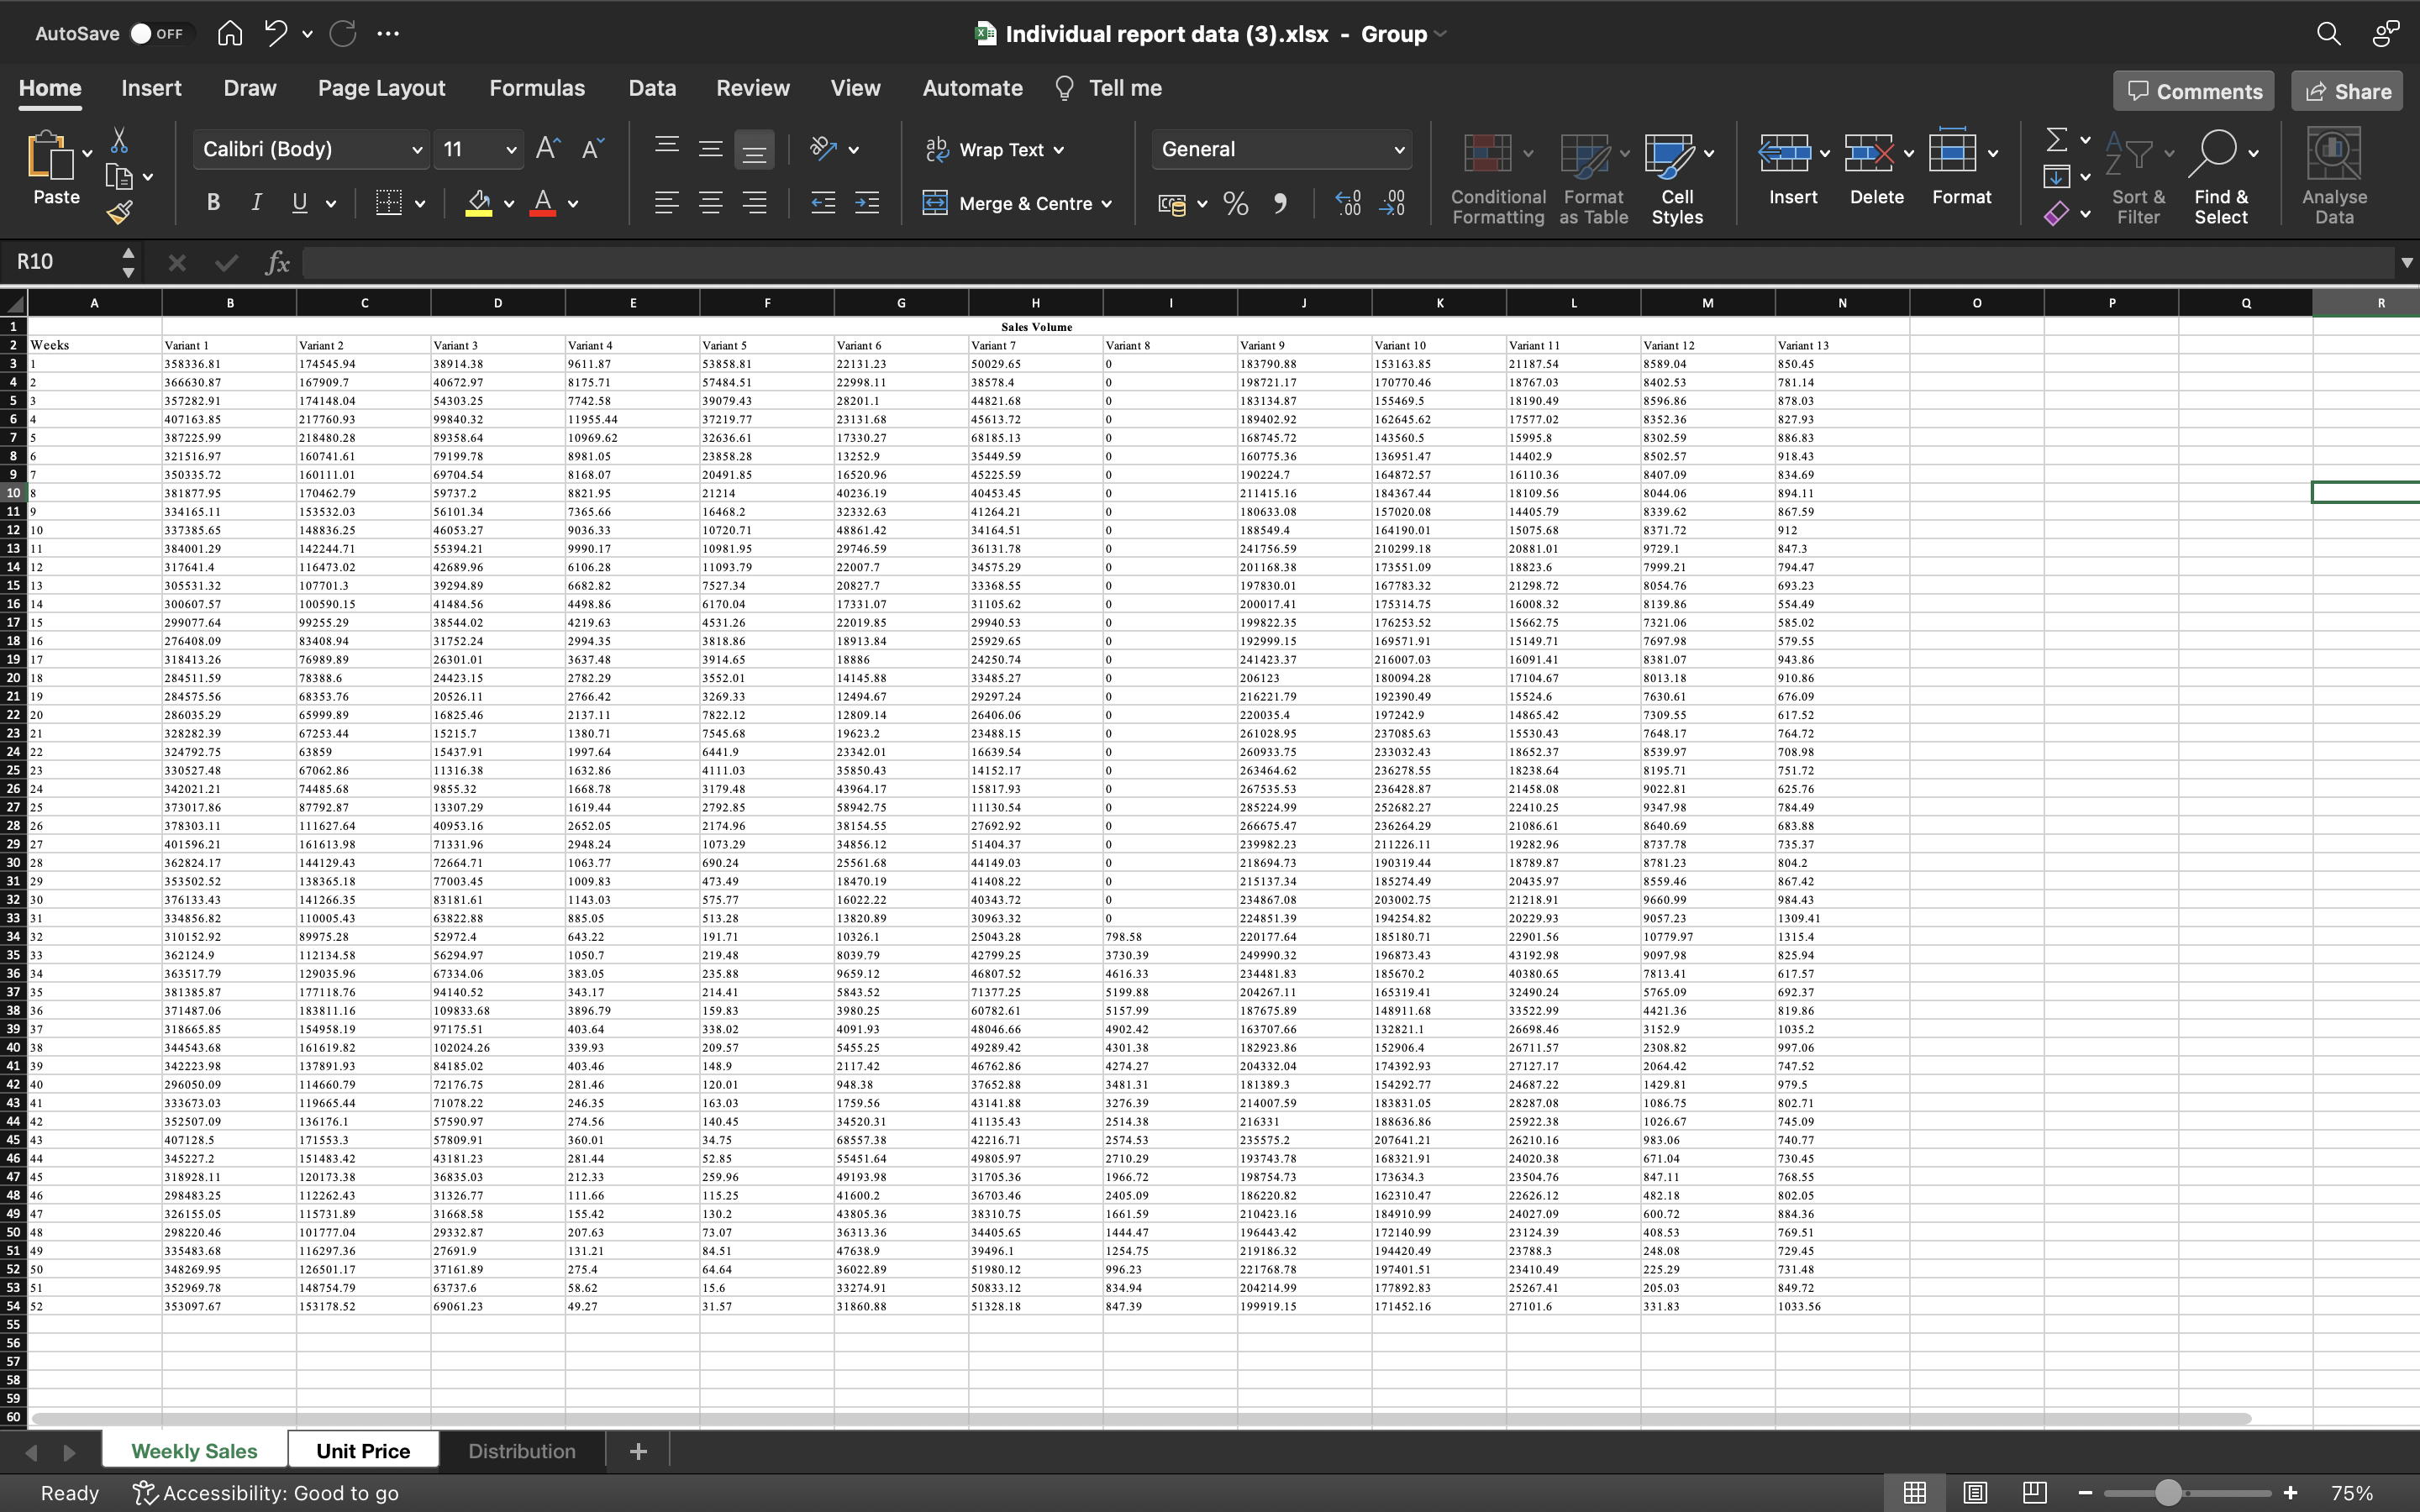The height and width of the screenshot is (1512, 2420).
Task: Align cell text to the top
Action: pos(666,149)
